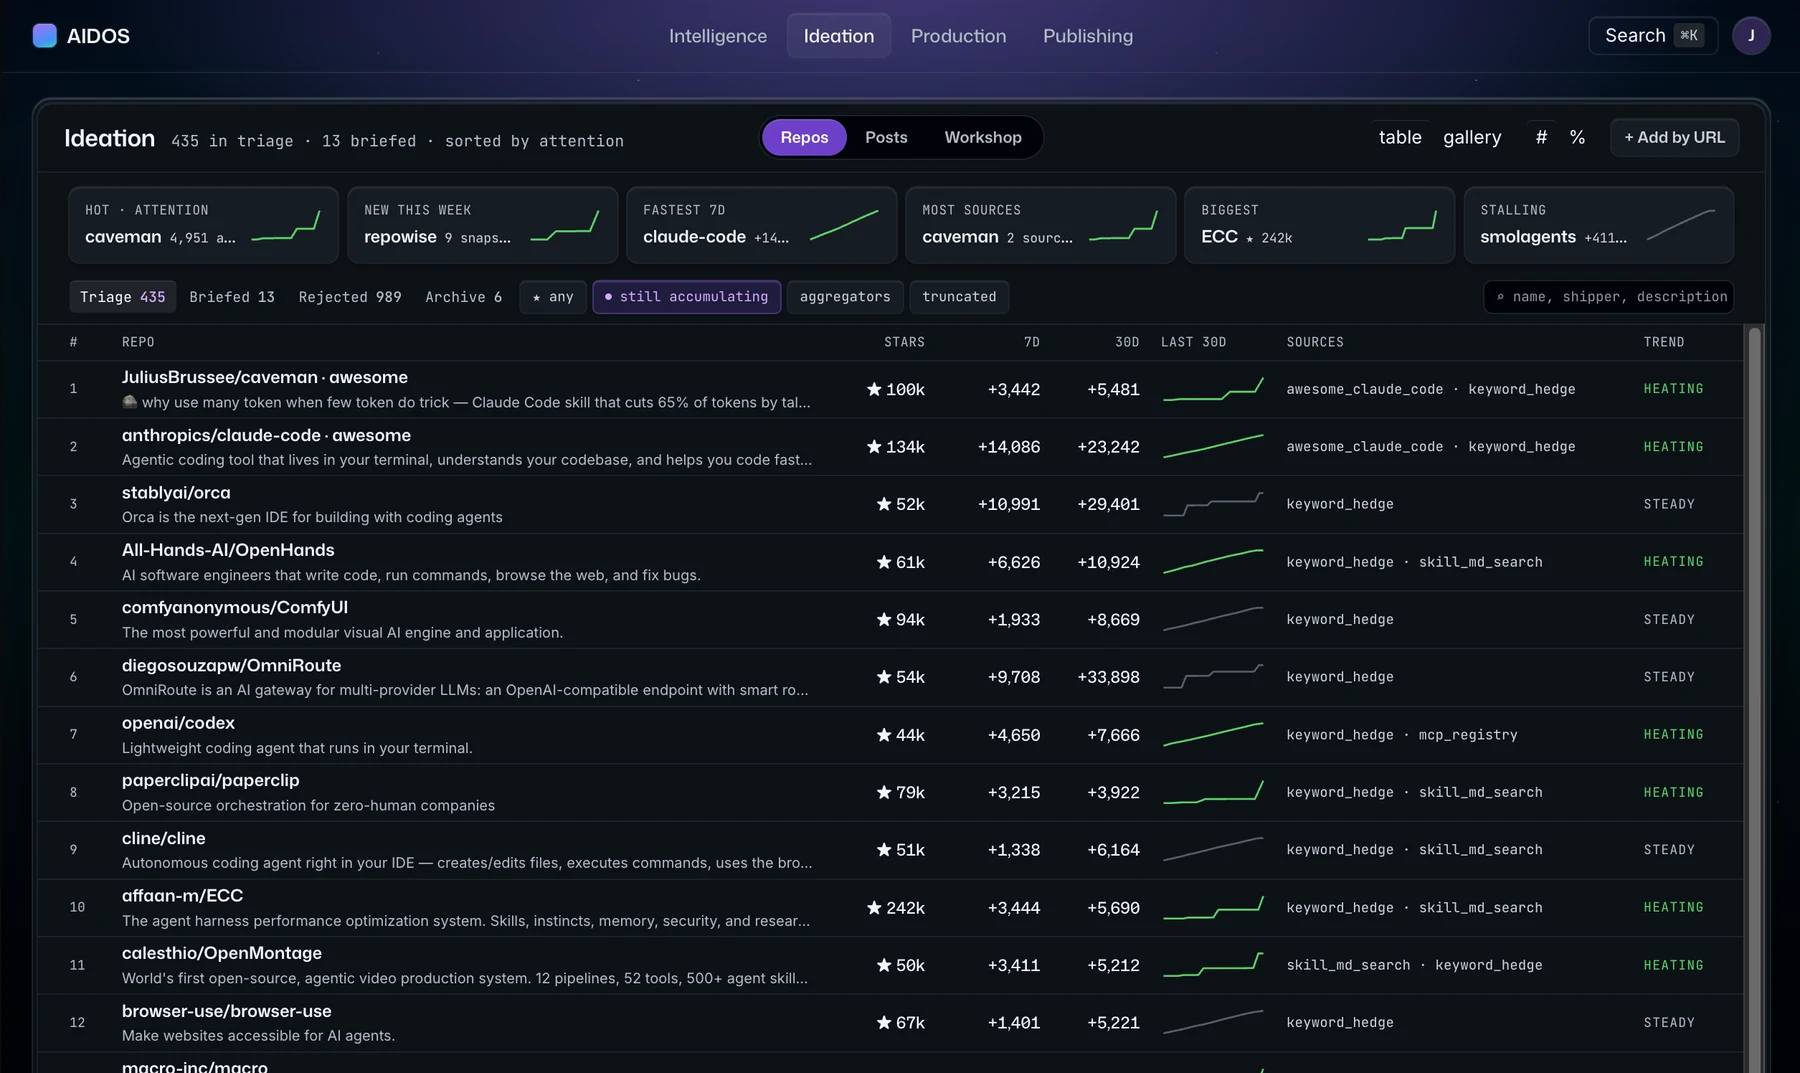Sort by the TREND column header
This screenshot has height=1073, width=1800.
pos(1664,342)
